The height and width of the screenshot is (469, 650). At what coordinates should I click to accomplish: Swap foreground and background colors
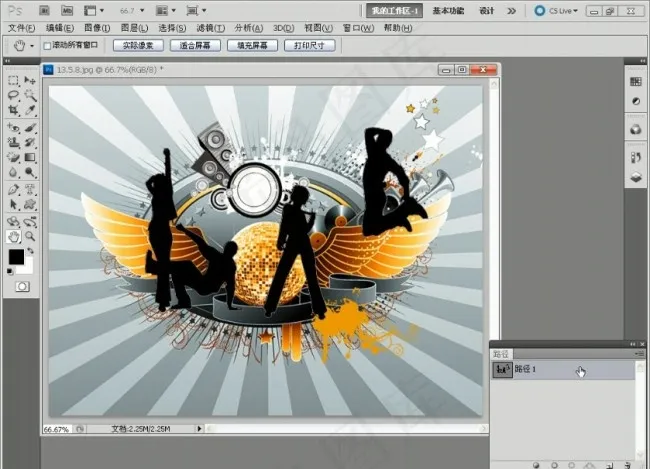(x=29, y=250)
